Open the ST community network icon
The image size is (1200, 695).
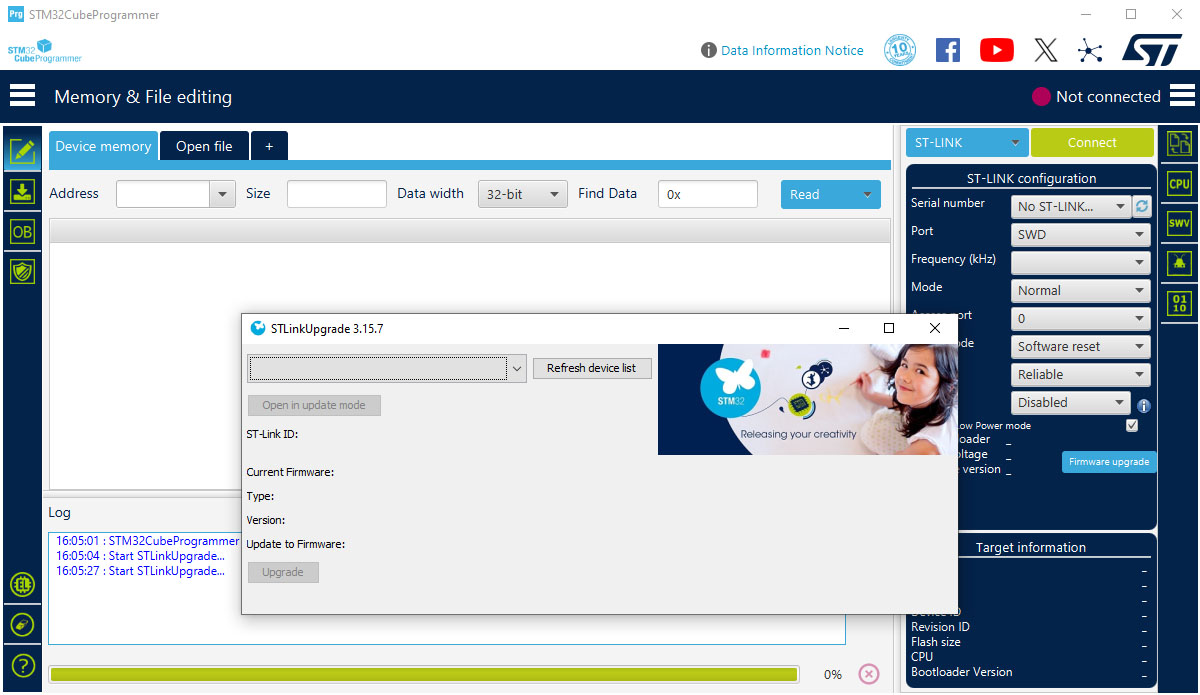(x=1090, y=50)
